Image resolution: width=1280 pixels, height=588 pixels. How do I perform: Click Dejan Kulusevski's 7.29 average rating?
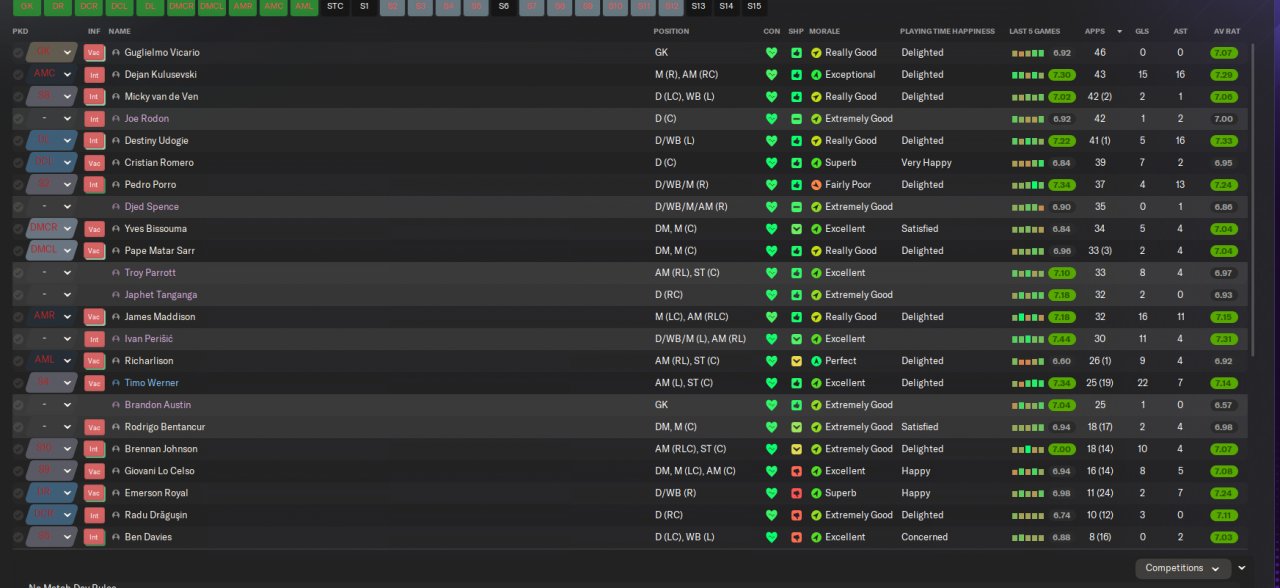tap(1223, 75)
